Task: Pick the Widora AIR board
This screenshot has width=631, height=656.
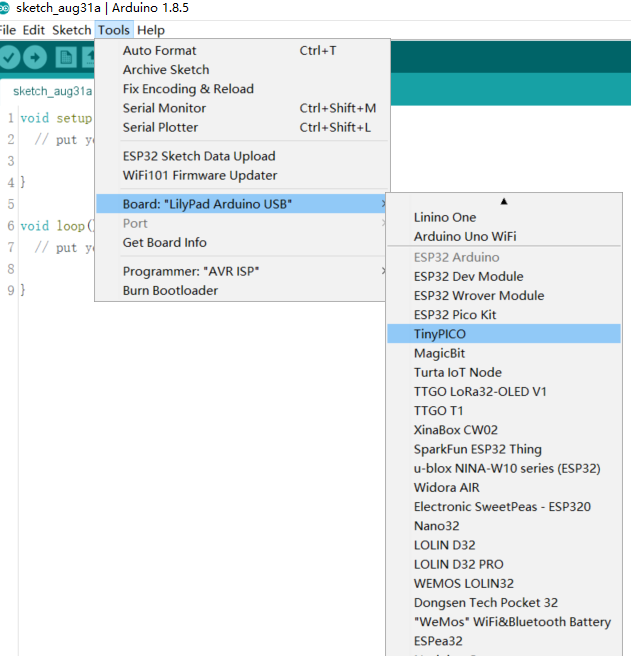Action: click(504, 487)
